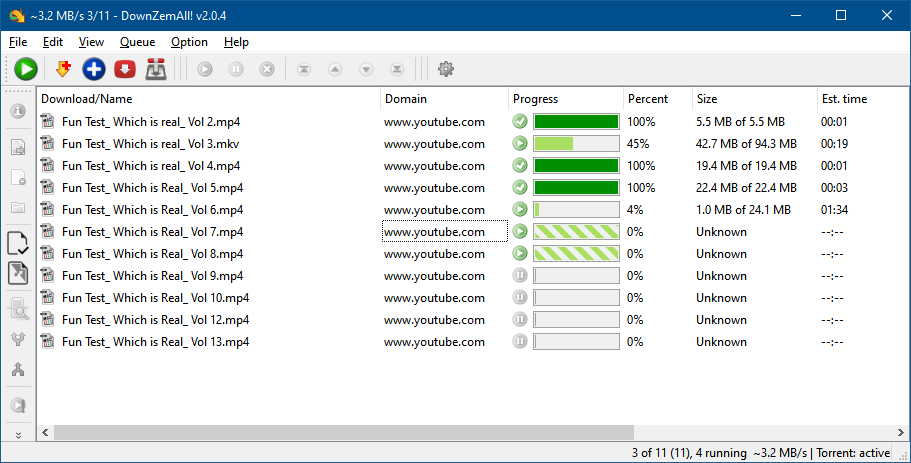Click the paused status icon for Vol 13.mp4
The height and width of the screenshot is (463, 911).
tap(520, 342)
